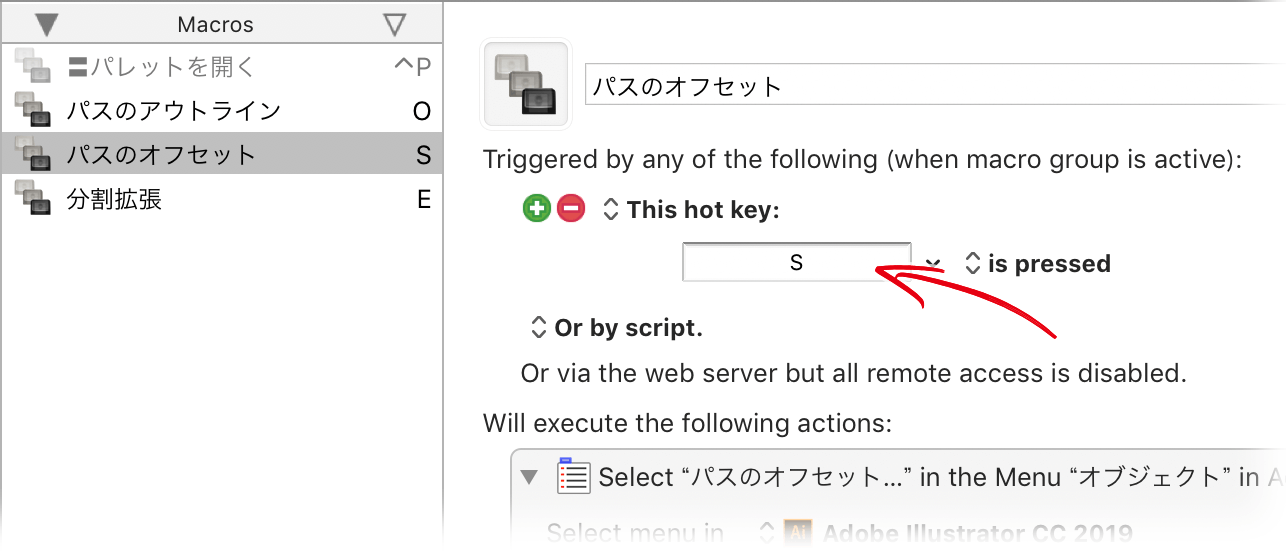Screen dimensions: 1286x551
Task: Click the パスのアウトライン macro icon
Action: [x=33, y=110]
